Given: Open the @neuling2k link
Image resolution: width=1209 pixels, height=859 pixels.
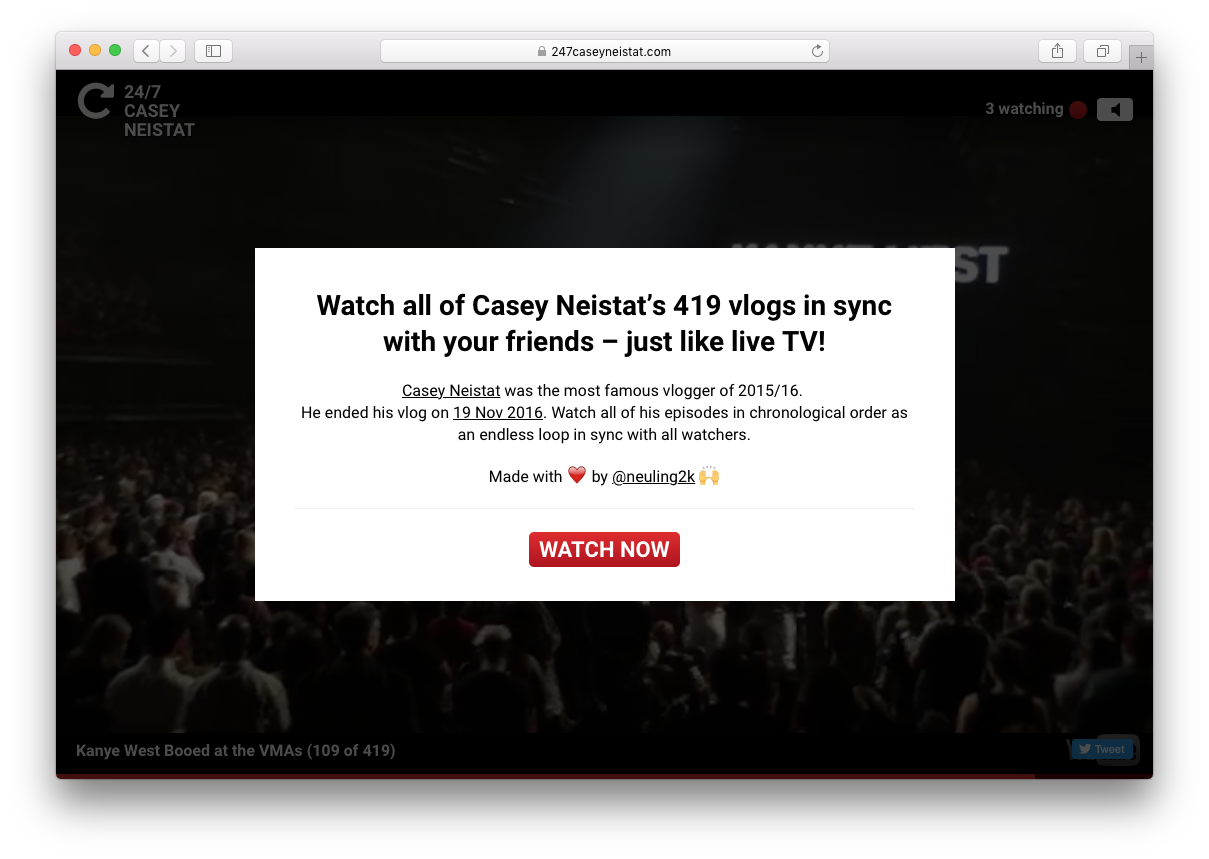Looking at the screenshot, I should pyautogui.click(x=653, y=476).
